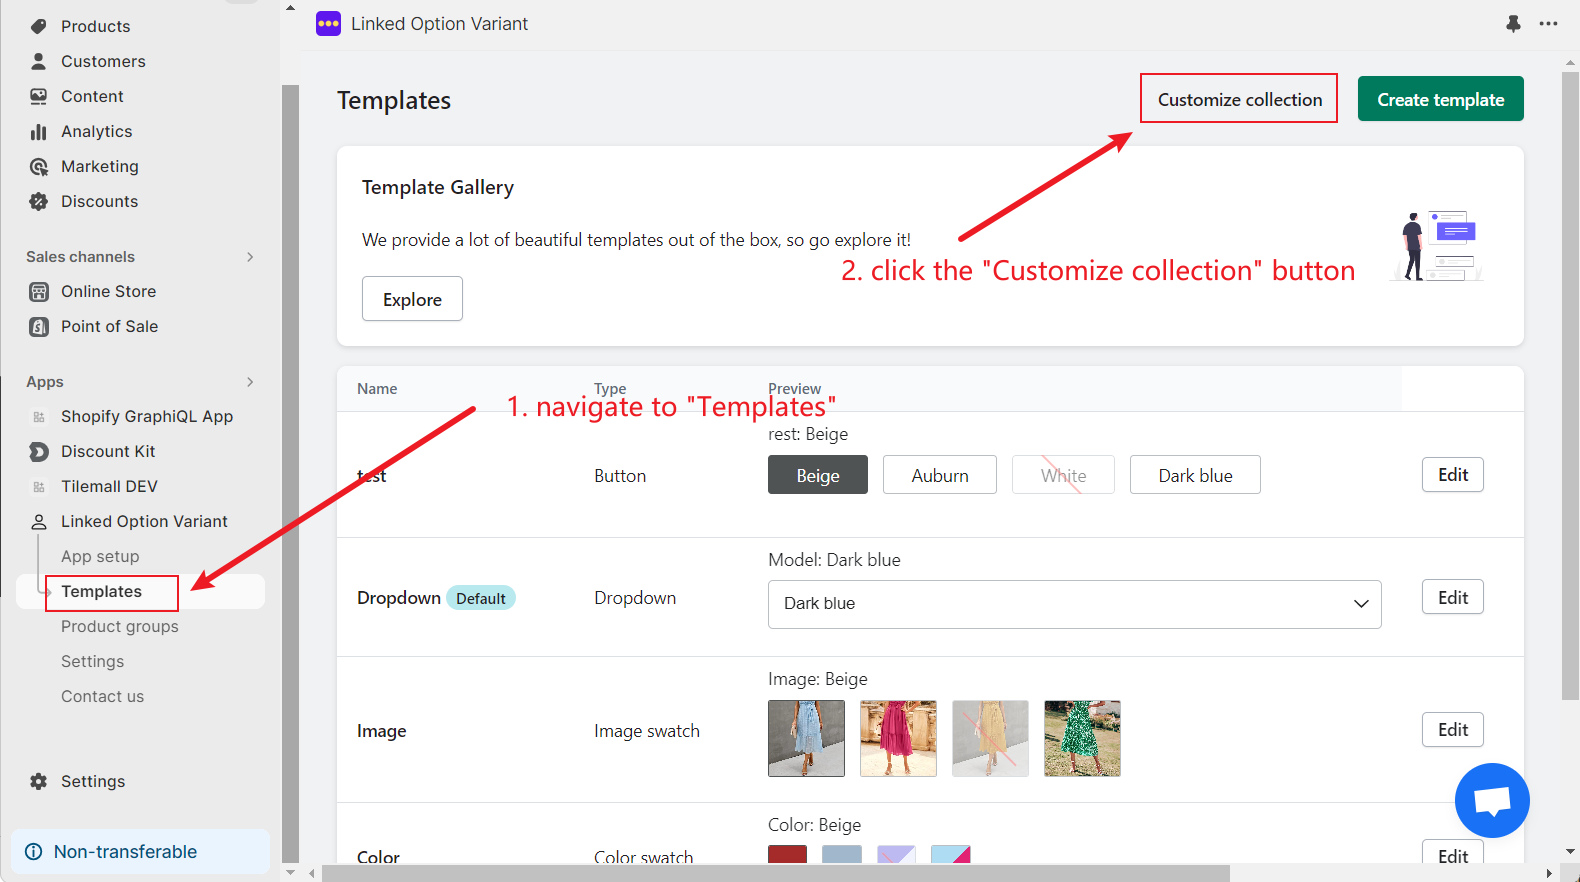Open the three-dot more options menu
The image size is (1580, 882).
(1548, 24)
